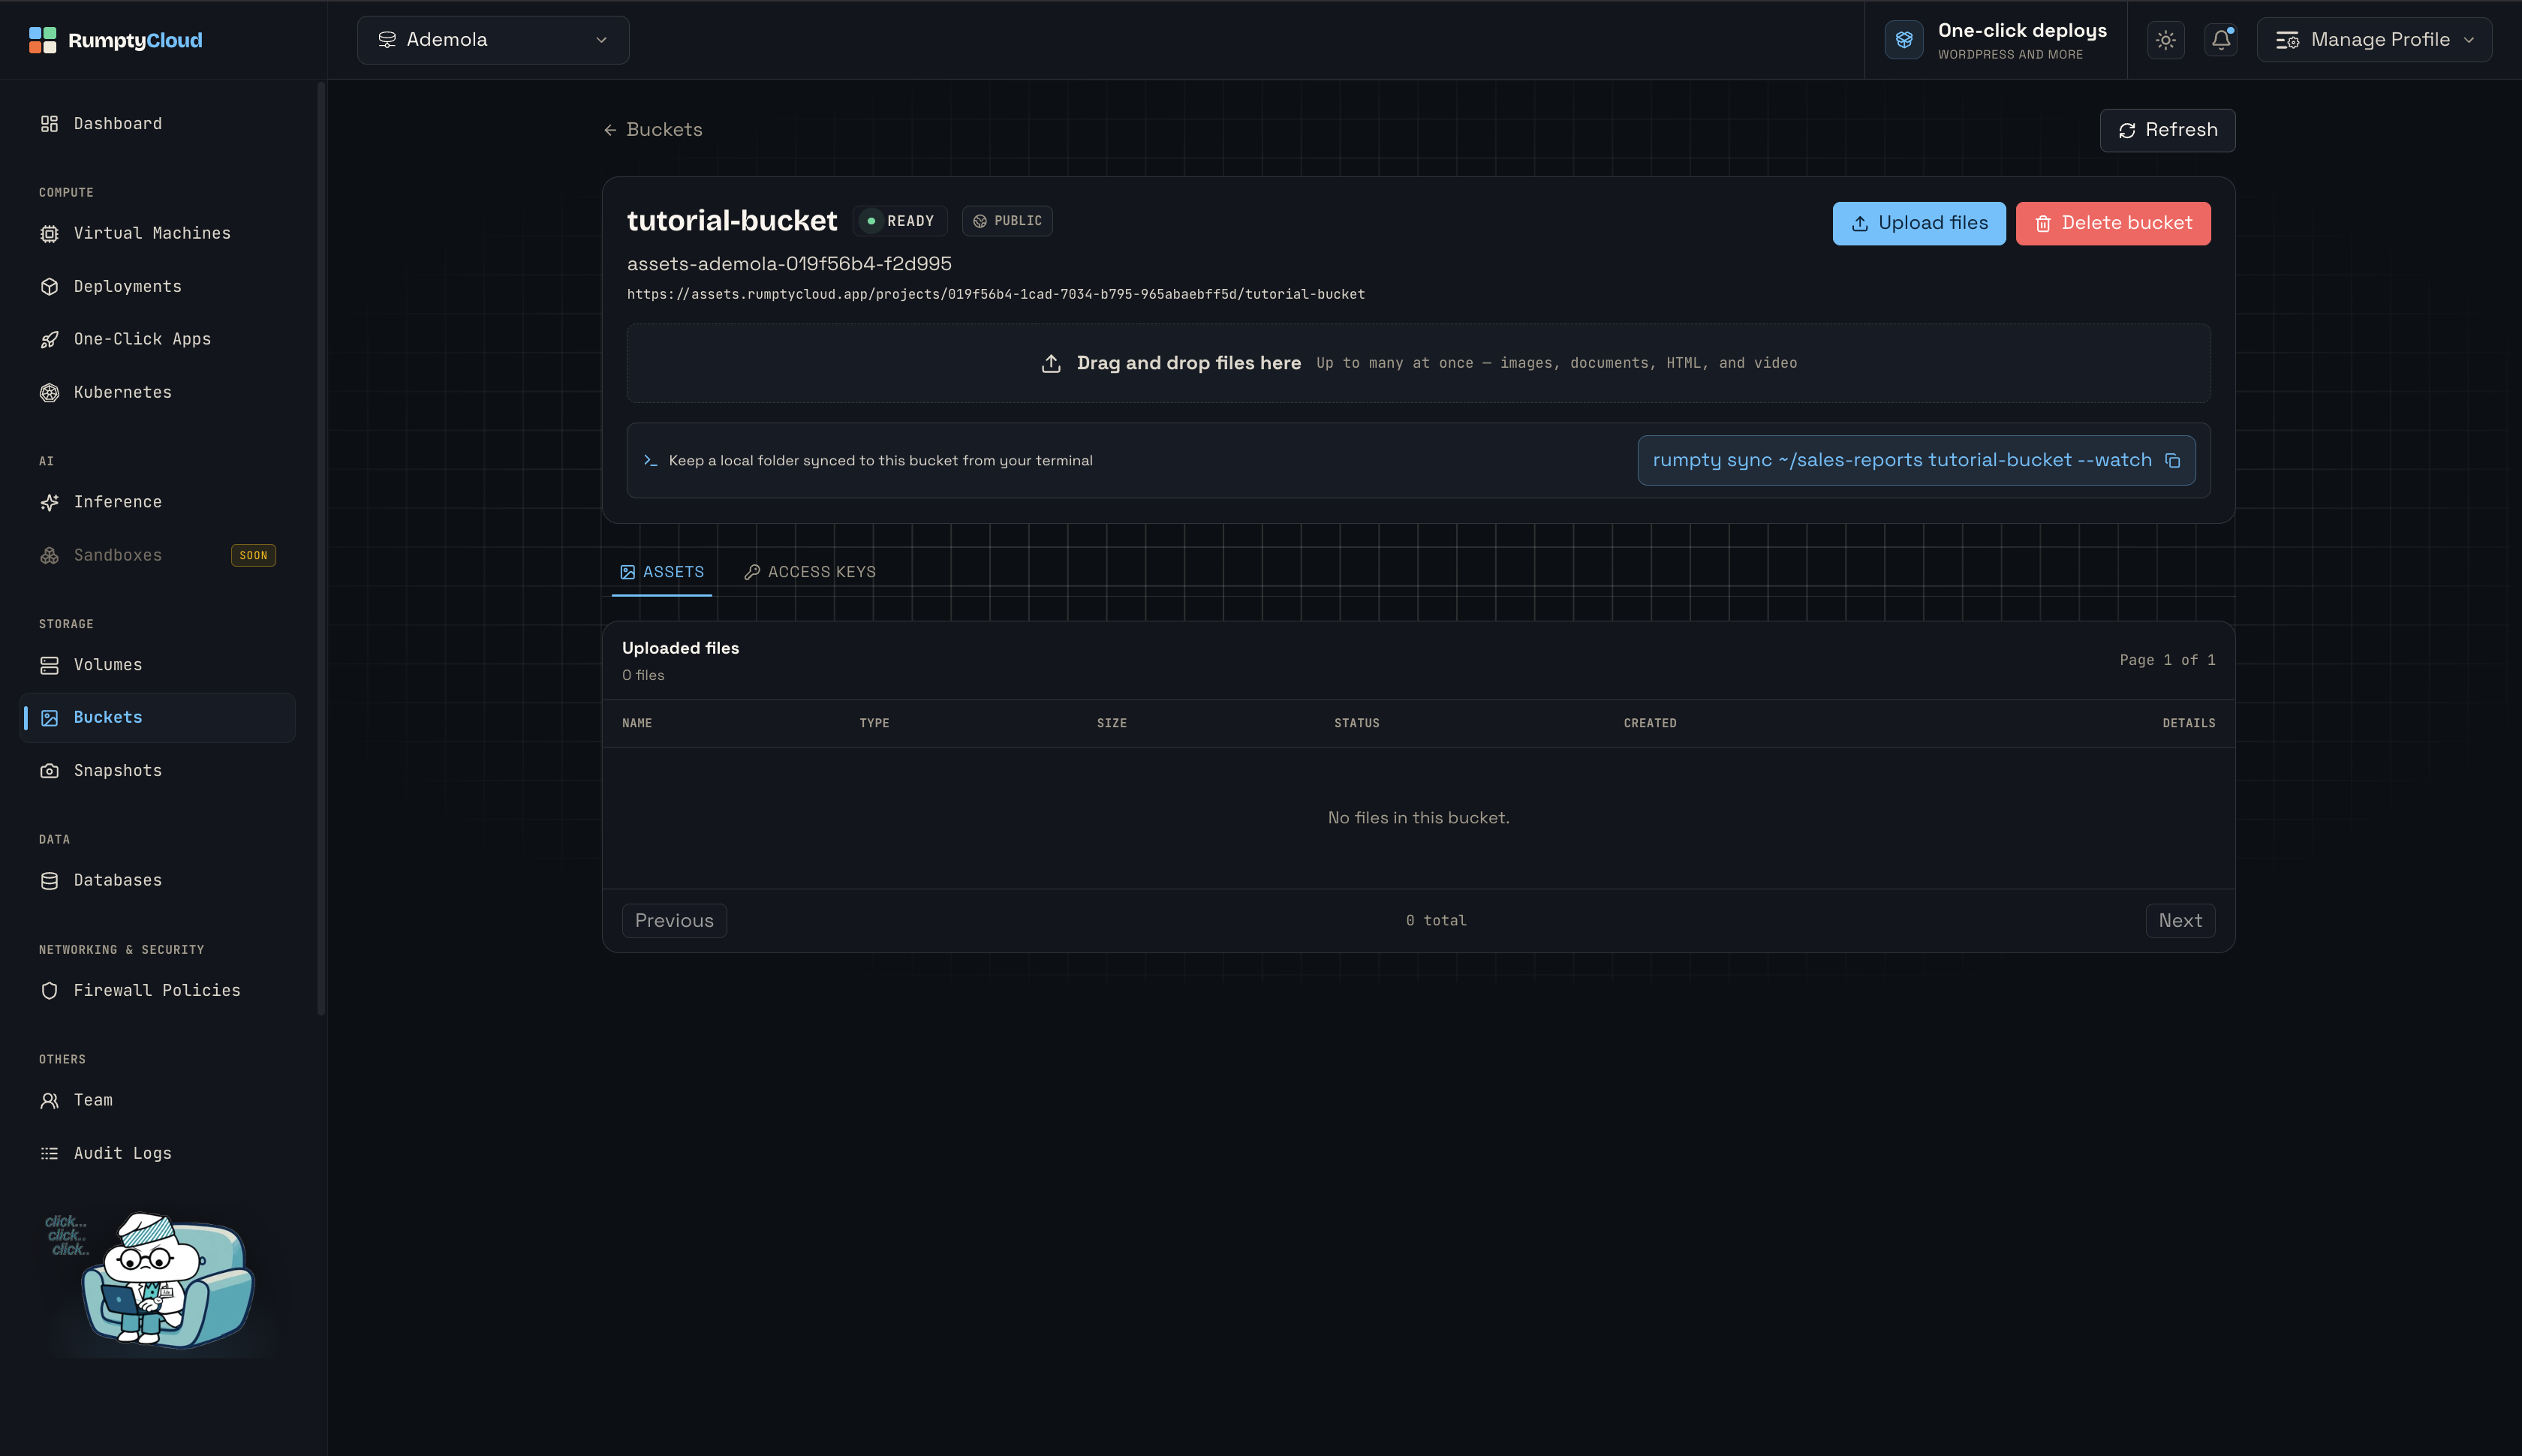
Task: Click the DETAILS column header
Action: [x=2188, y=723]
